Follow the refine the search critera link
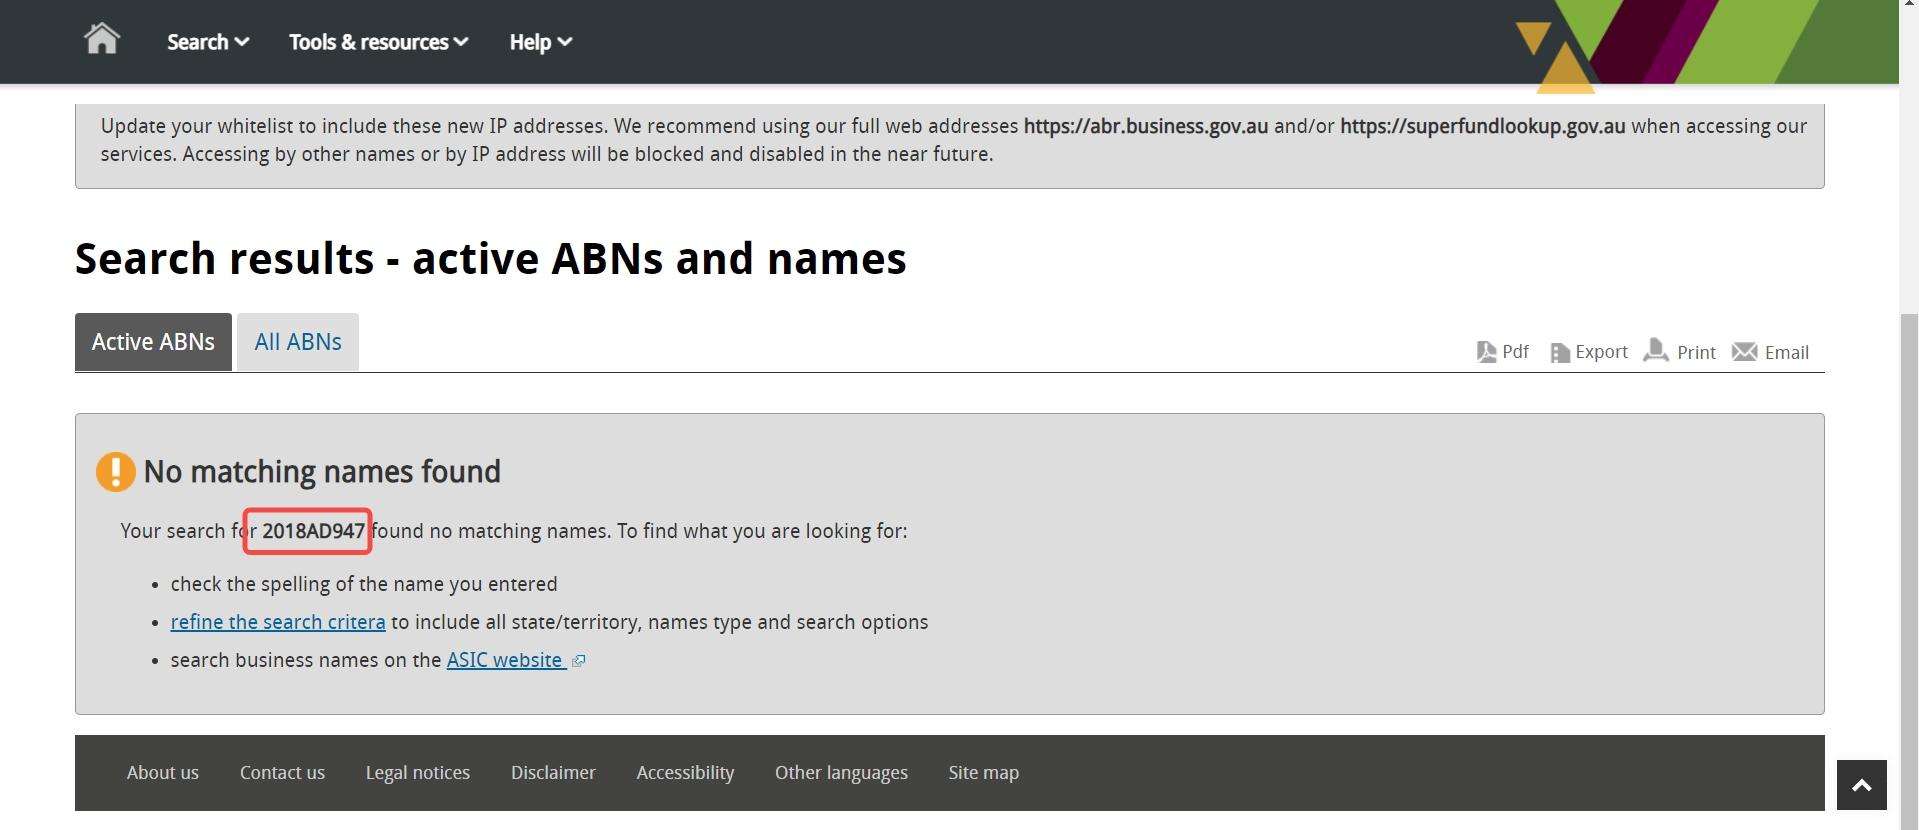1919x830 pixels. [x=278, y=622]
